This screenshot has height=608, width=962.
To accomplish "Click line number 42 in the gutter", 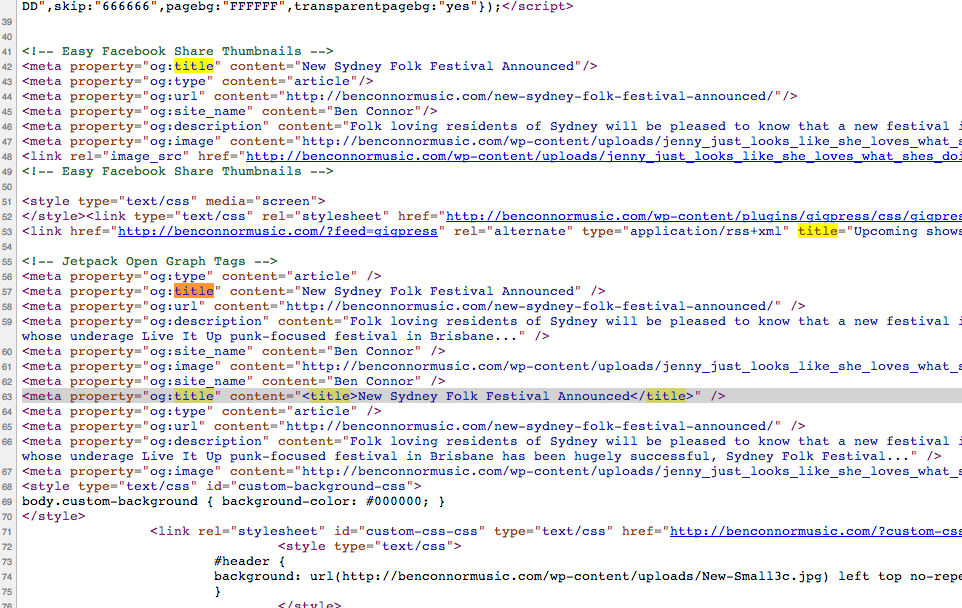I will click(x=7, y=67).
